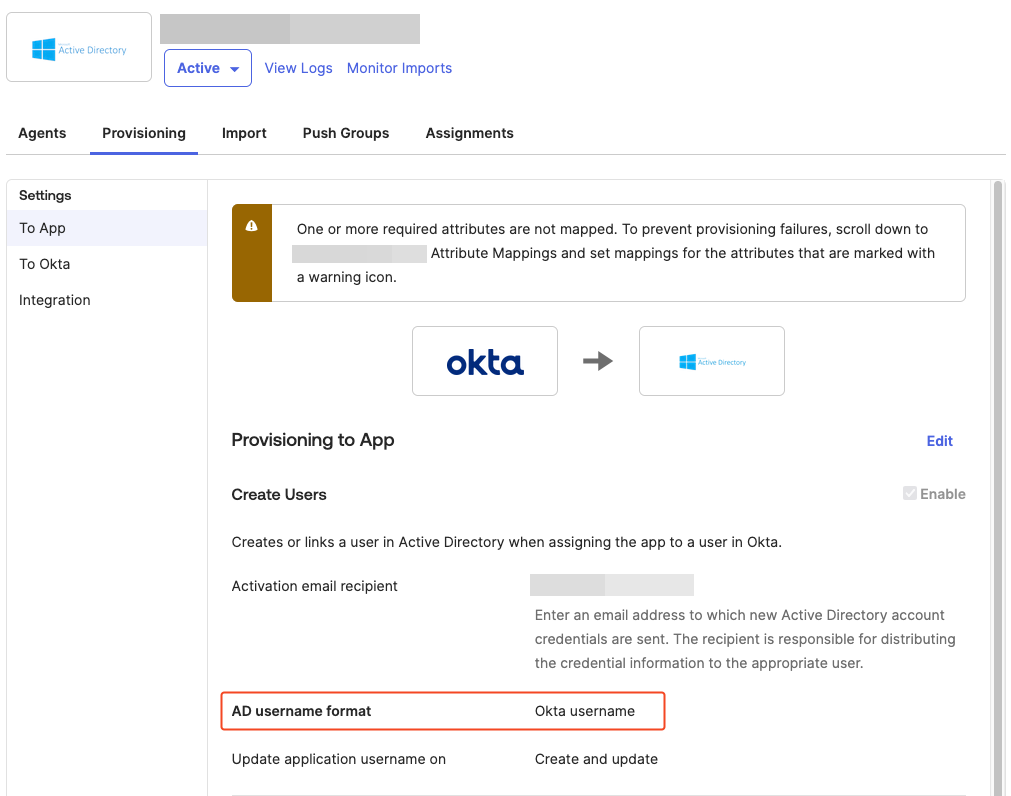Enable the Create Users checkbox
Image resolution: width=1011 pixels, height=796 pixels.
pos(910,493)
